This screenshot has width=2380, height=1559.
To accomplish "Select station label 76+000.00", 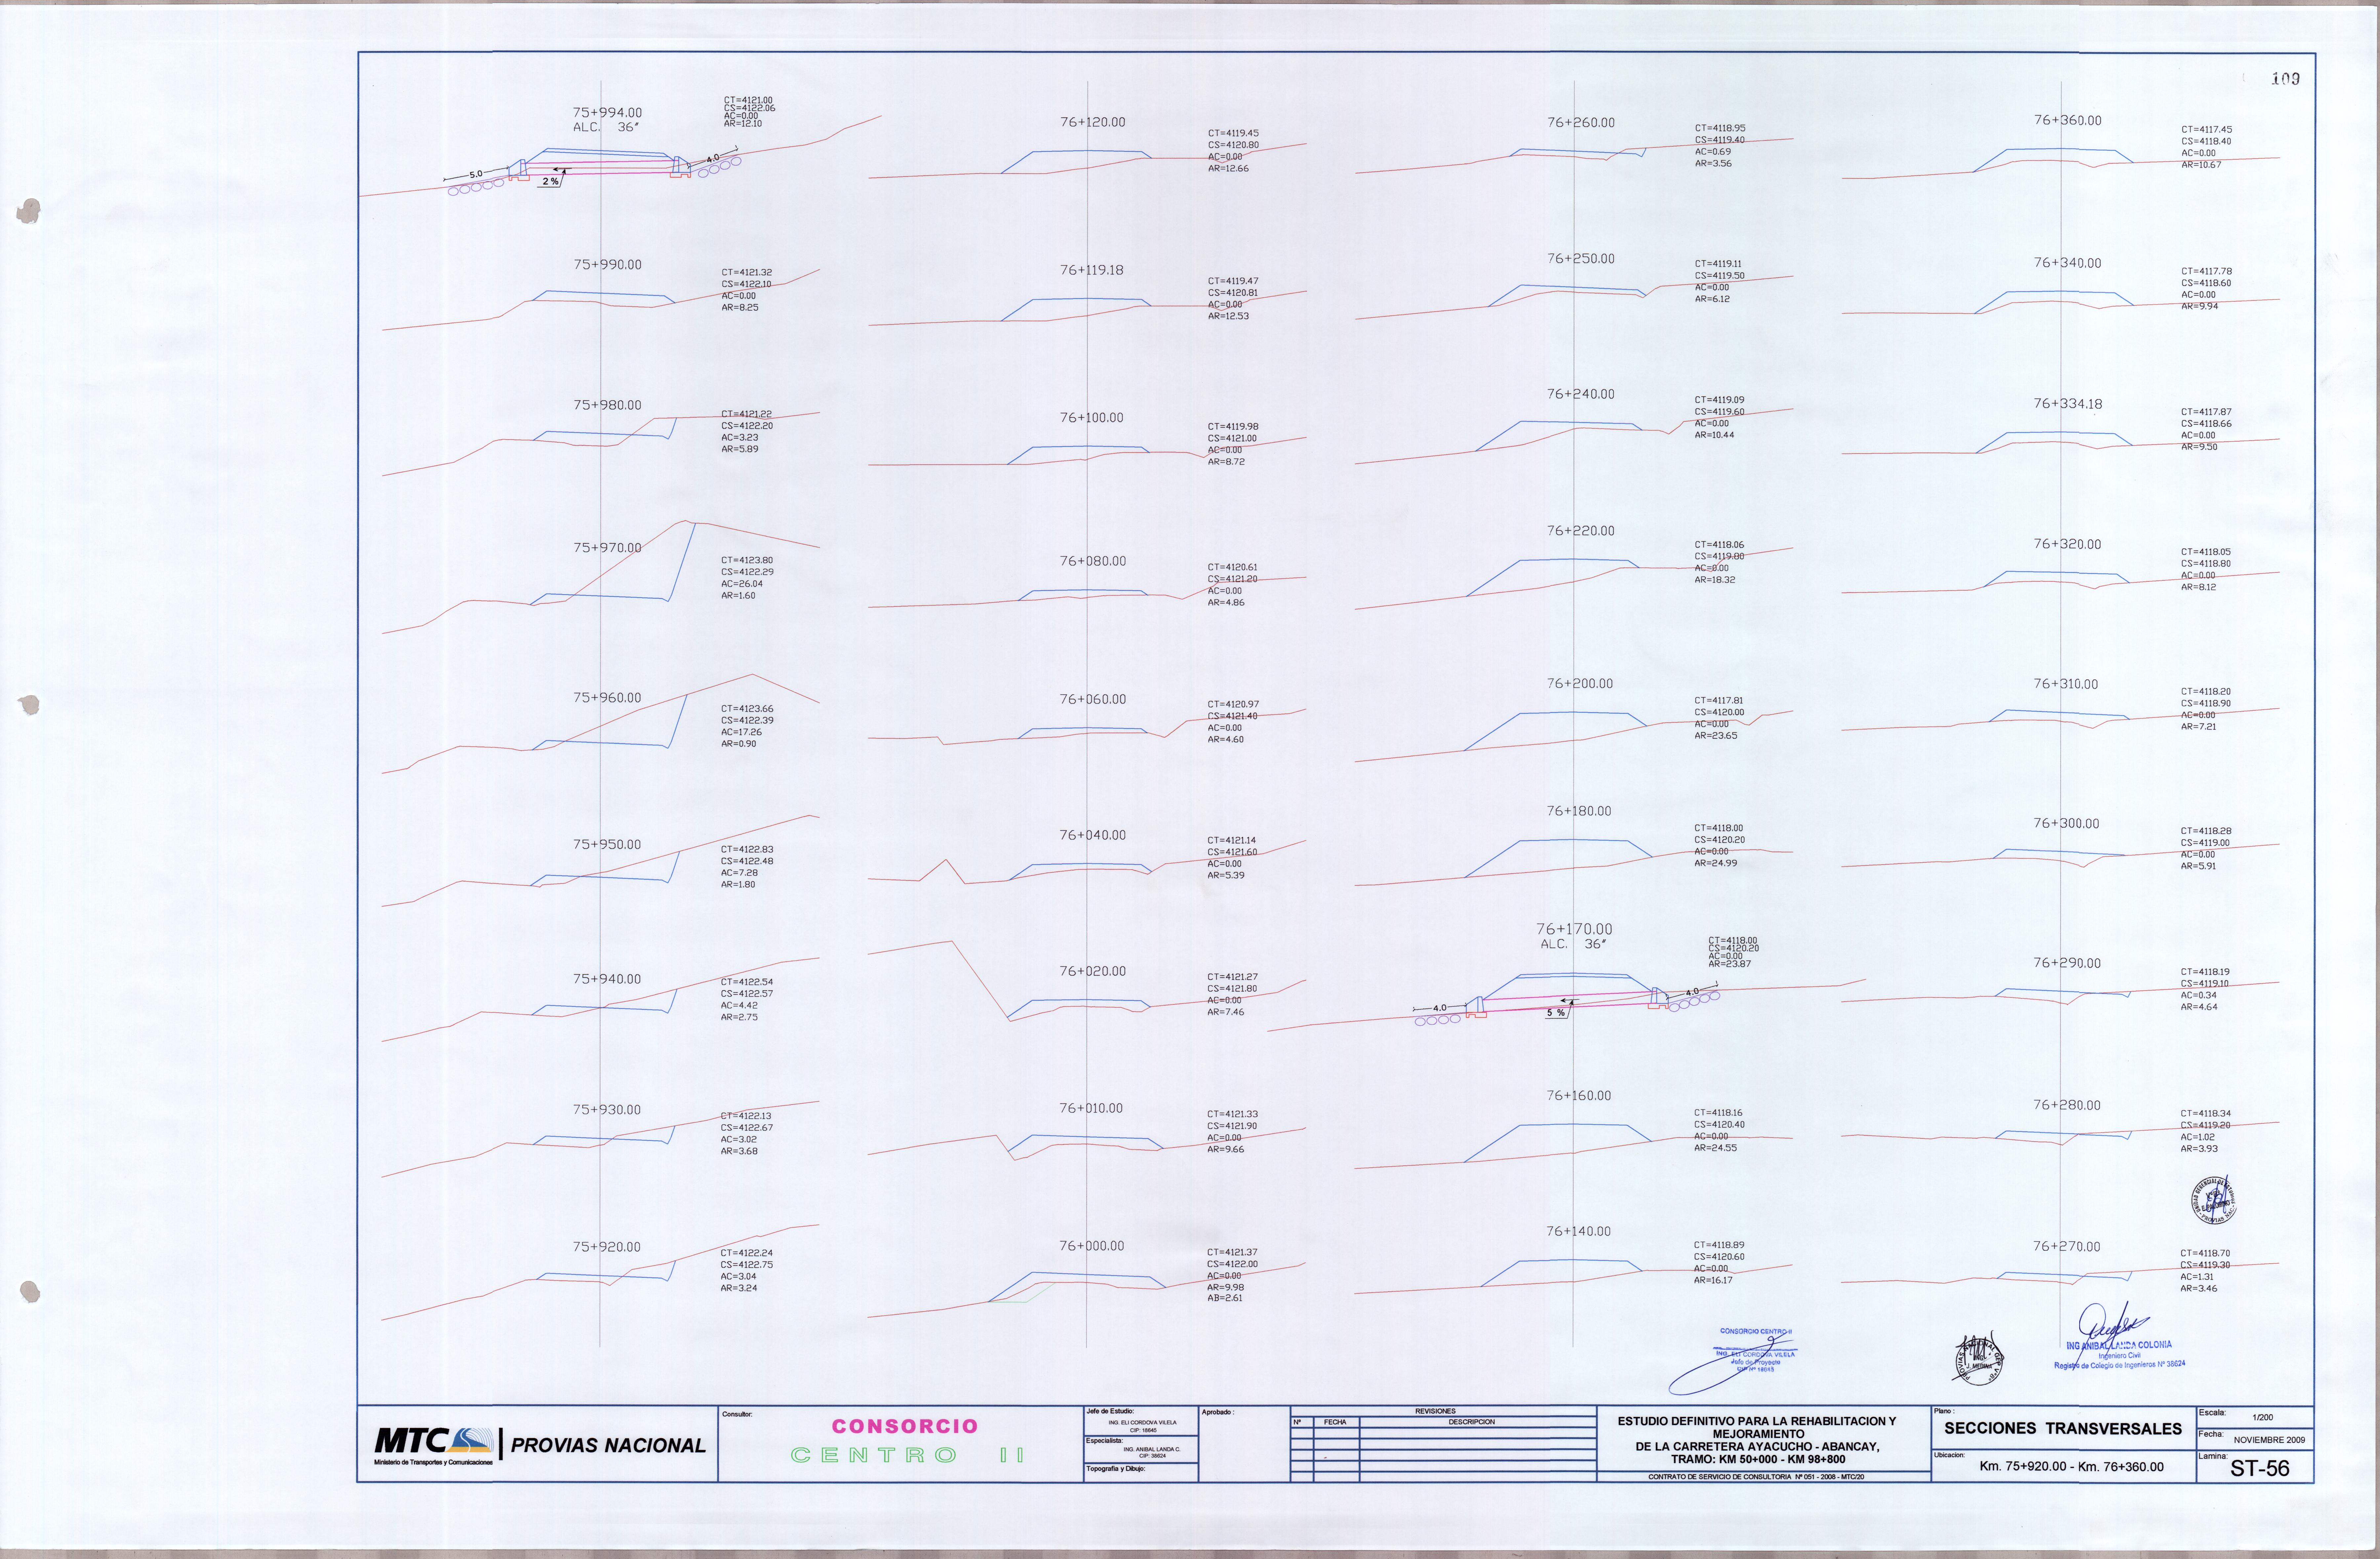I will point(1092,1246).
